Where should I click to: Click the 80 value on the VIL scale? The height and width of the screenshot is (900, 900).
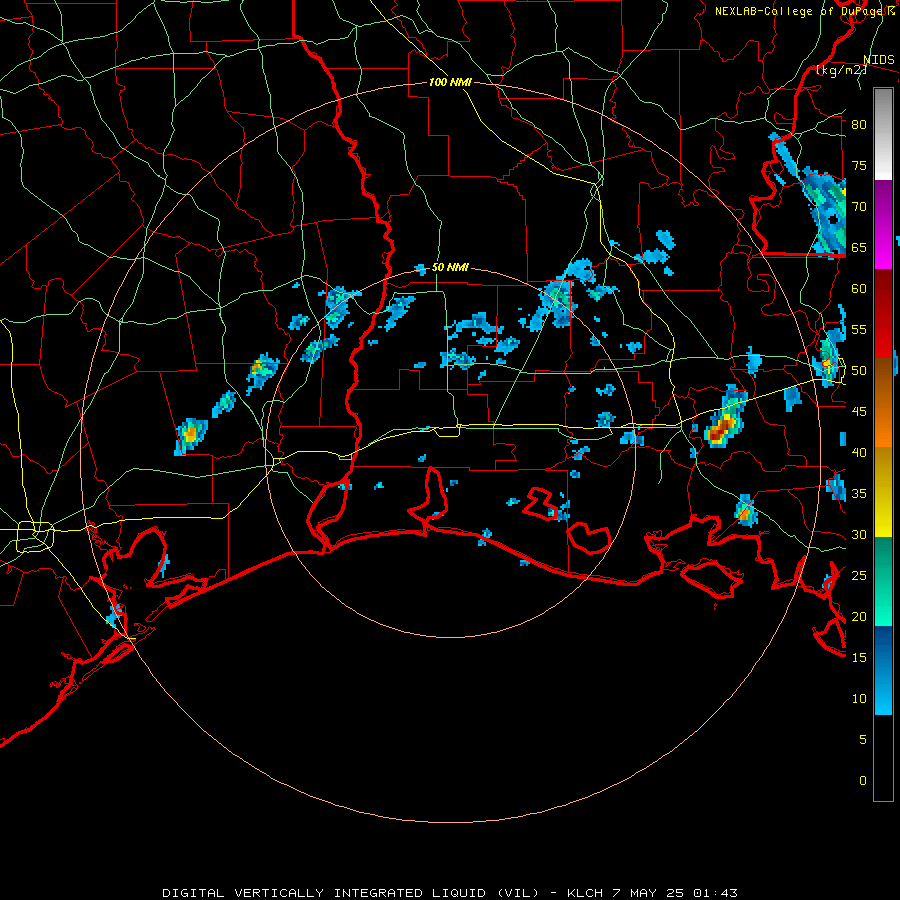tap(859, 125)
